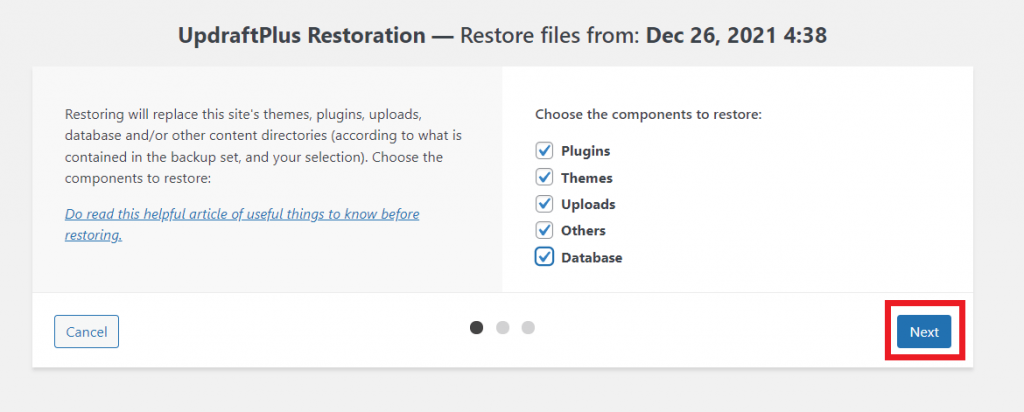Click the 'Restoring will replace' description paragraph
This screenshot has height=412, width=1024.
(264, 146)
